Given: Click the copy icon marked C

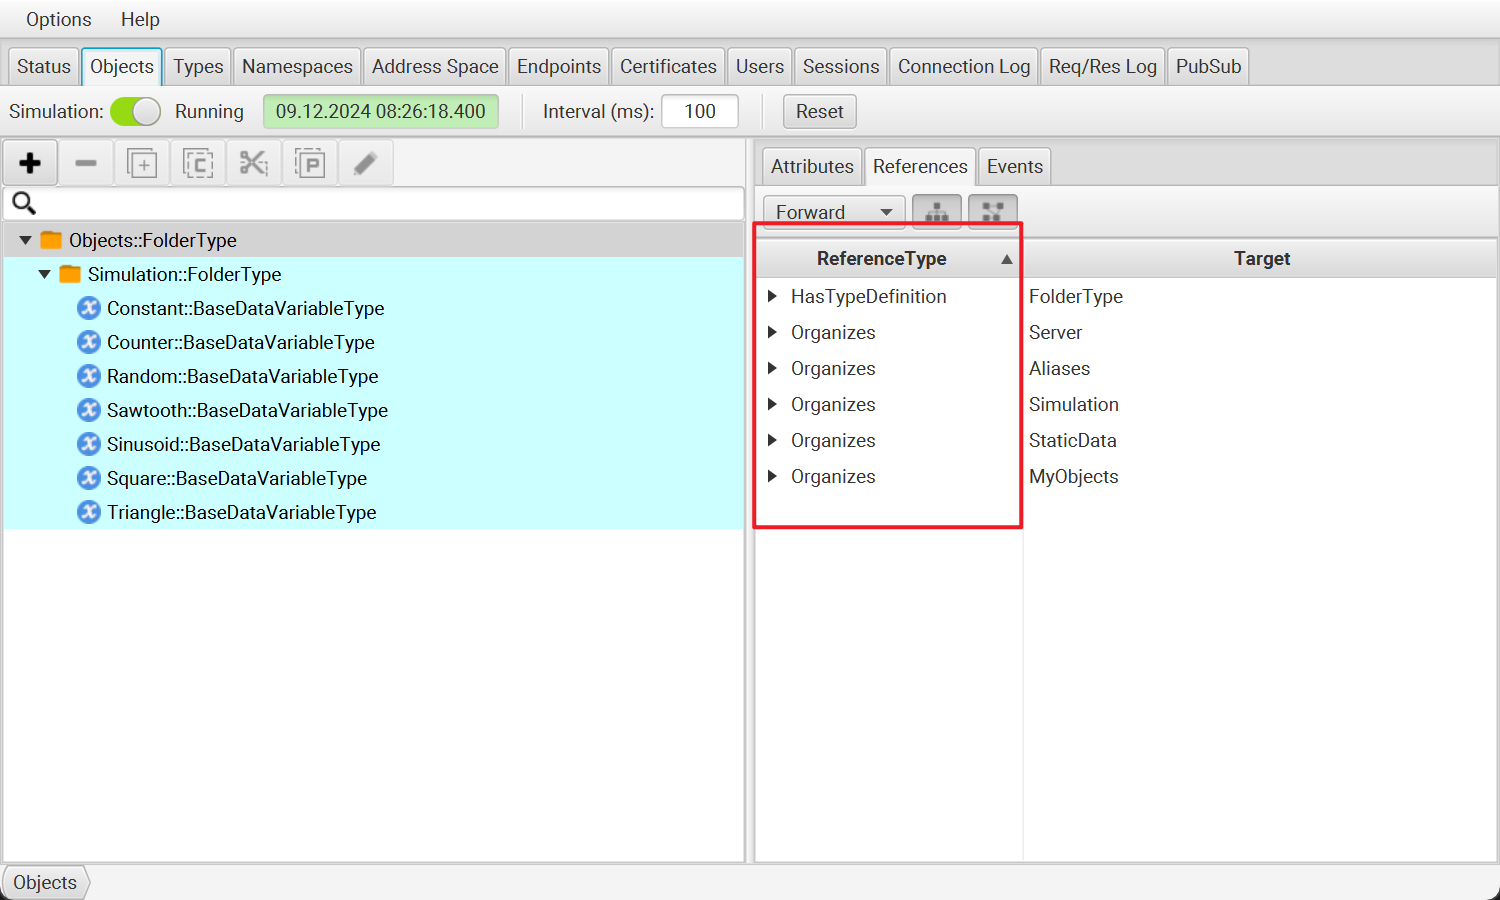Looking at the screenshot, I should coord(198,163).
